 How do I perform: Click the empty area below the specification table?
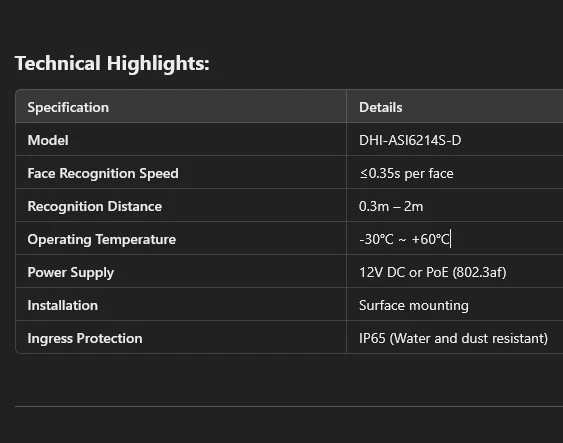[x=289, y=379]
